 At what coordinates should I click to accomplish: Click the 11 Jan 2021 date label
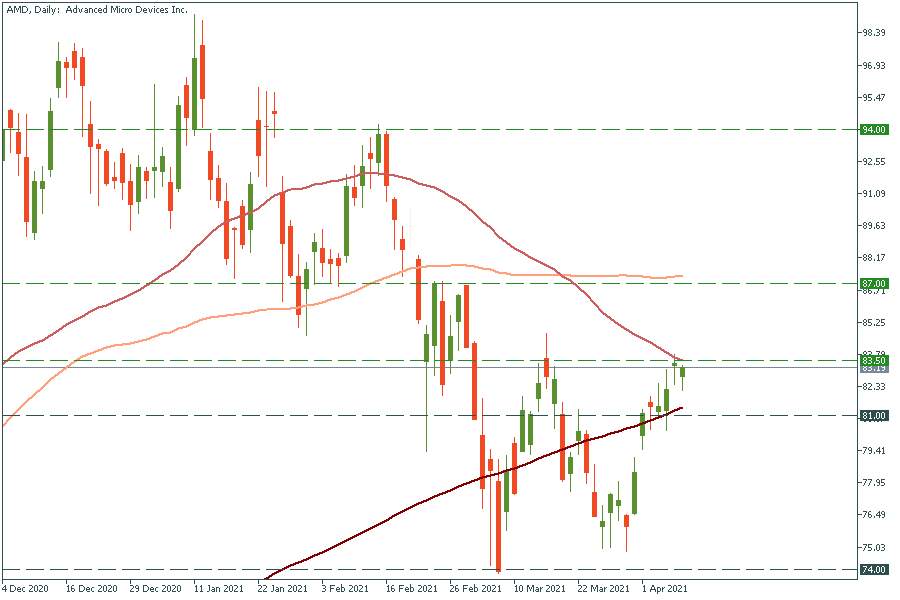[217, 589]
